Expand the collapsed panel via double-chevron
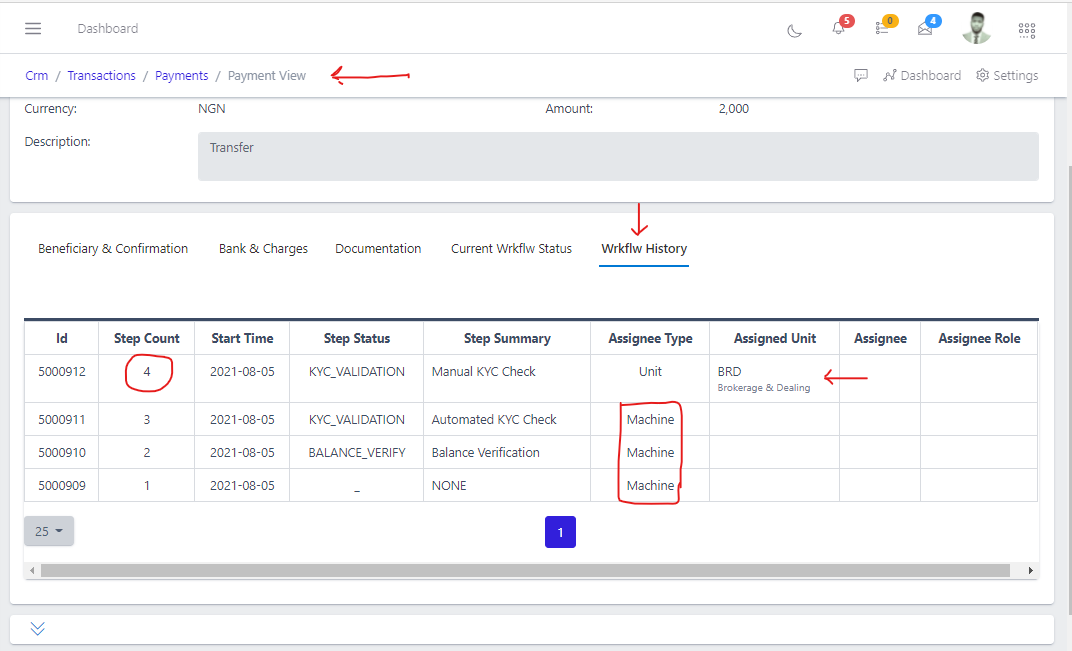This screenshot has height=651, width=1072. click(x=37, y=628)
